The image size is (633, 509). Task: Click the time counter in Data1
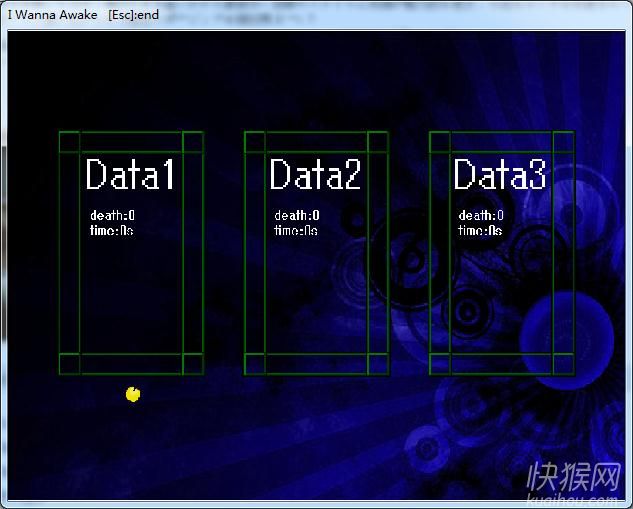point(111,231)
